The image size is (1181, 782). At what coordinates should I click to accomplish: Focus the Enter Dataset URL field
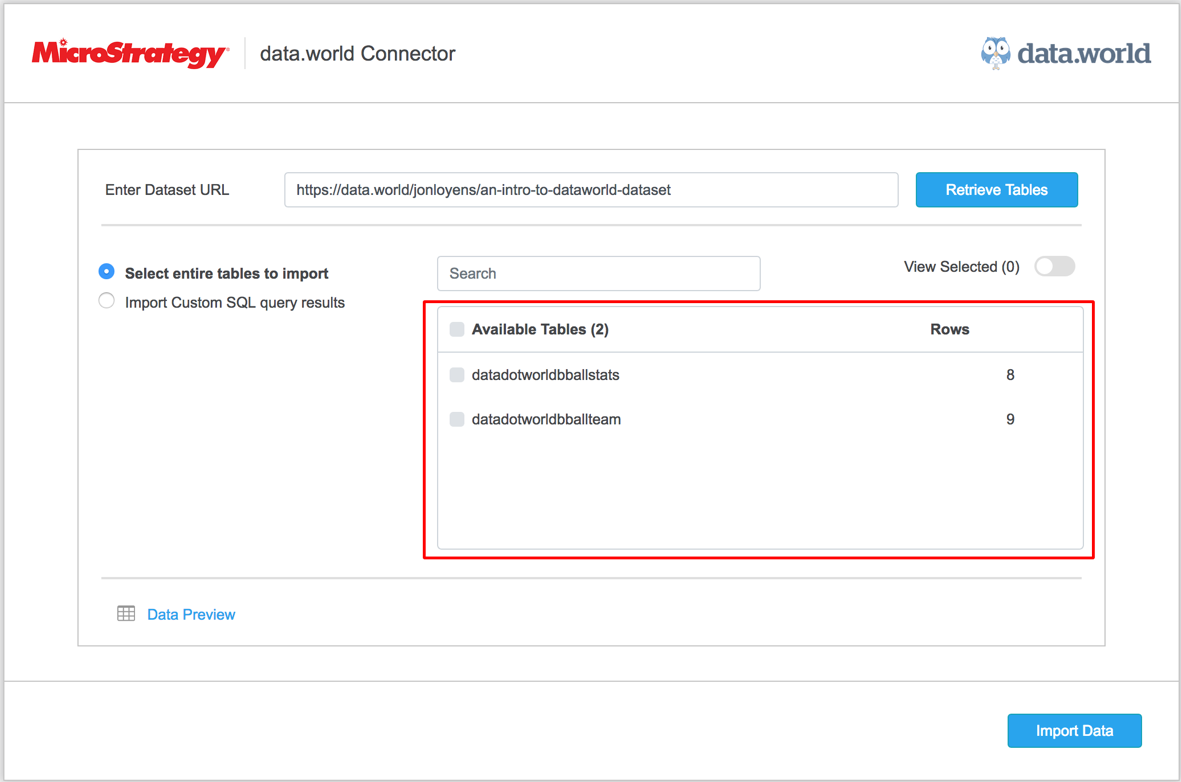(x=590, y=190)
